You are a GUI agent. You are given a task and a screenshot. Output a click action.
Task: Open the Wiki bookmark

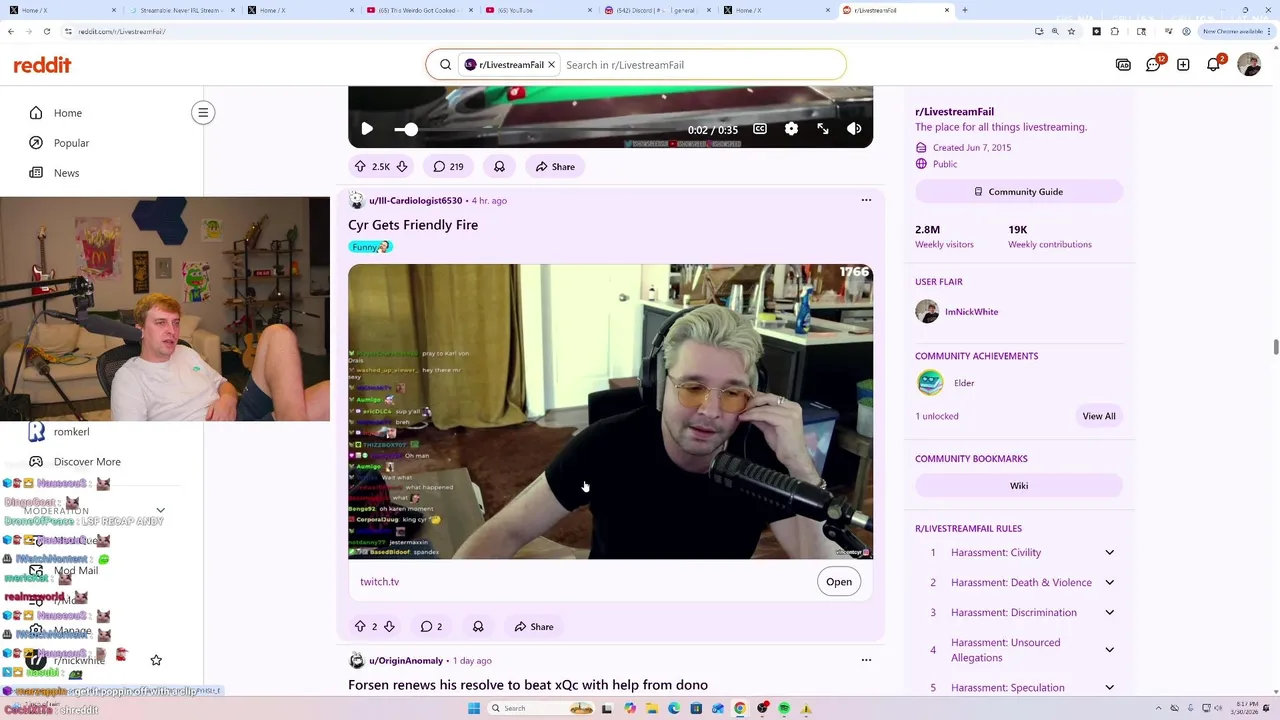(x=1019, y=486)
